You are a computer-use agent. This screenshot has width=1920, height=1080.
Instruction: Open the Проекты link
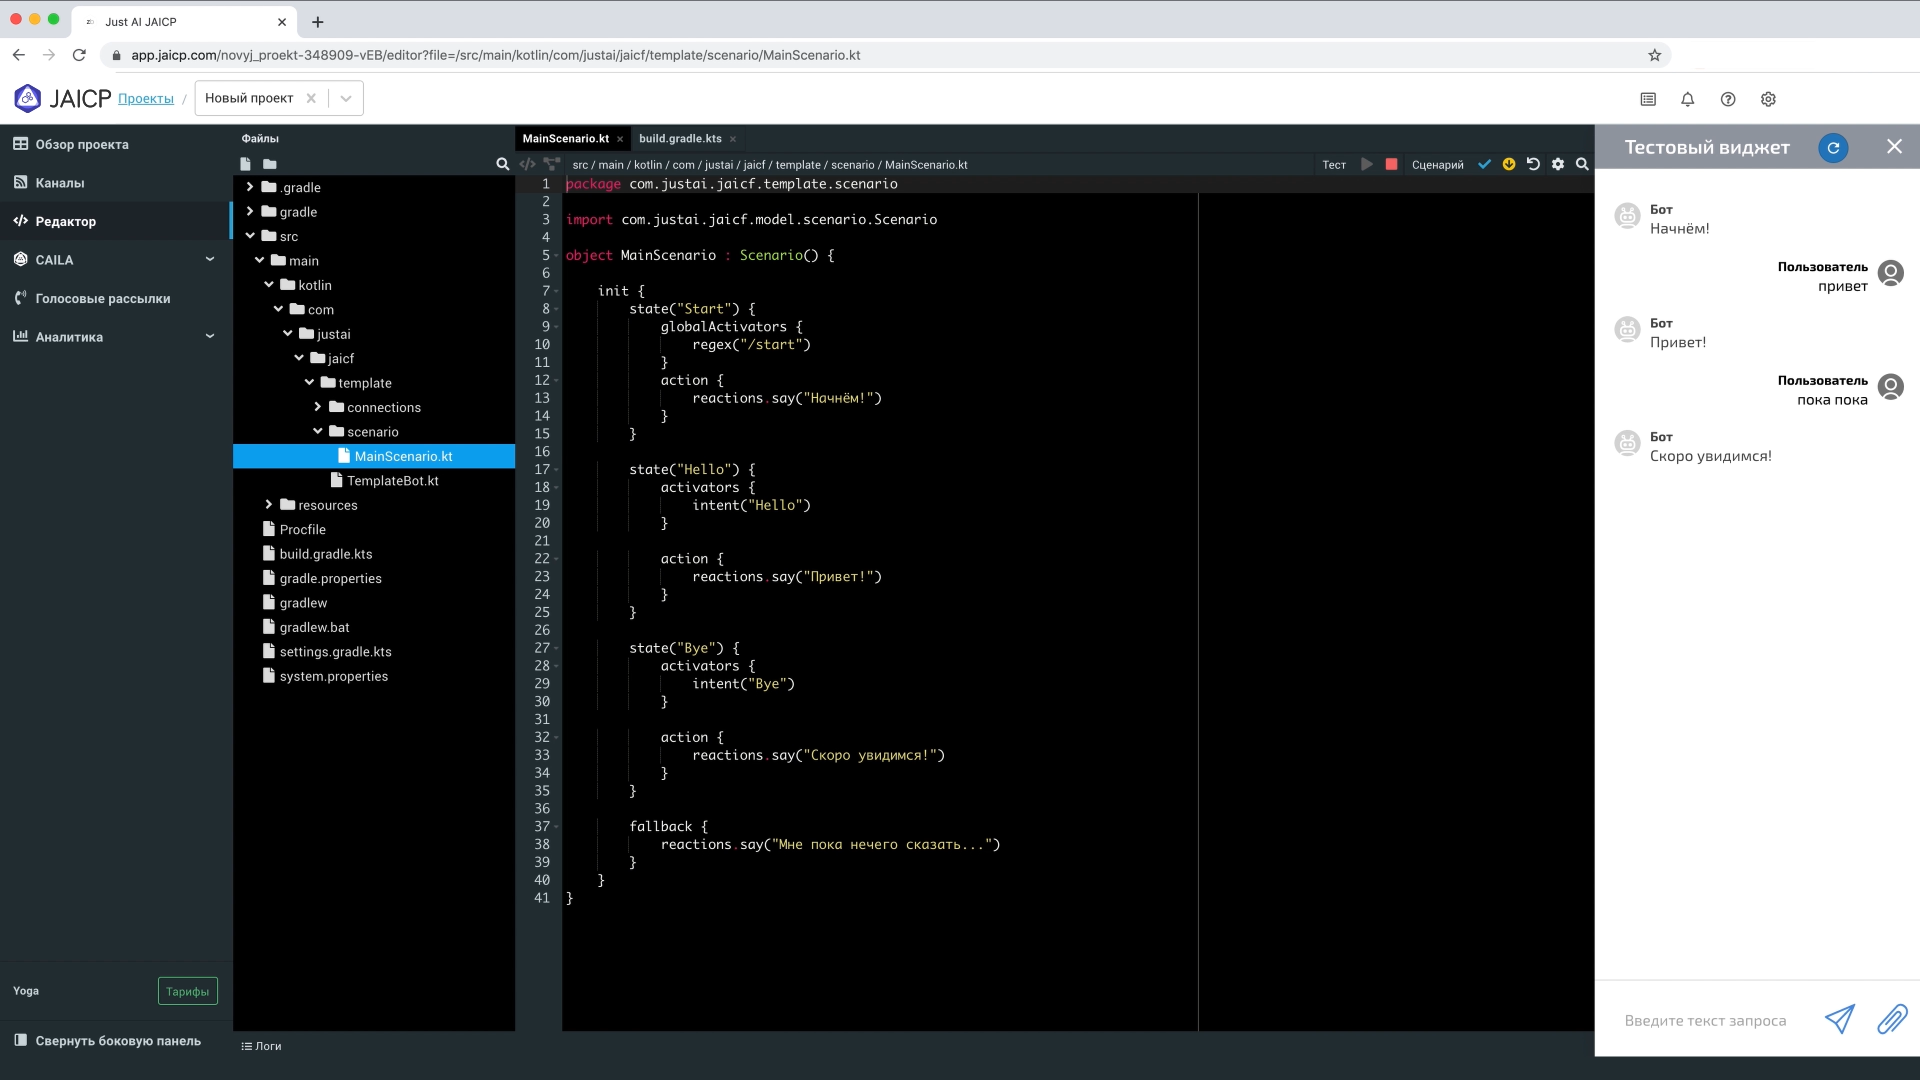146,98
